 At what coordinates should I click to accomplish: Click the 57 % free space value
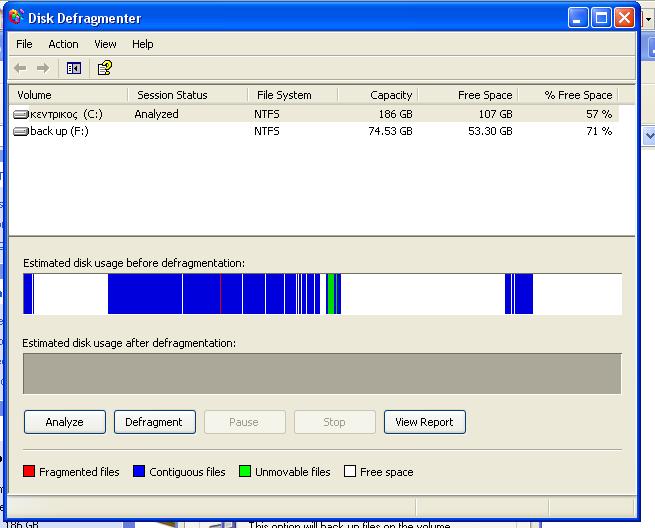[x=599, y=114]
